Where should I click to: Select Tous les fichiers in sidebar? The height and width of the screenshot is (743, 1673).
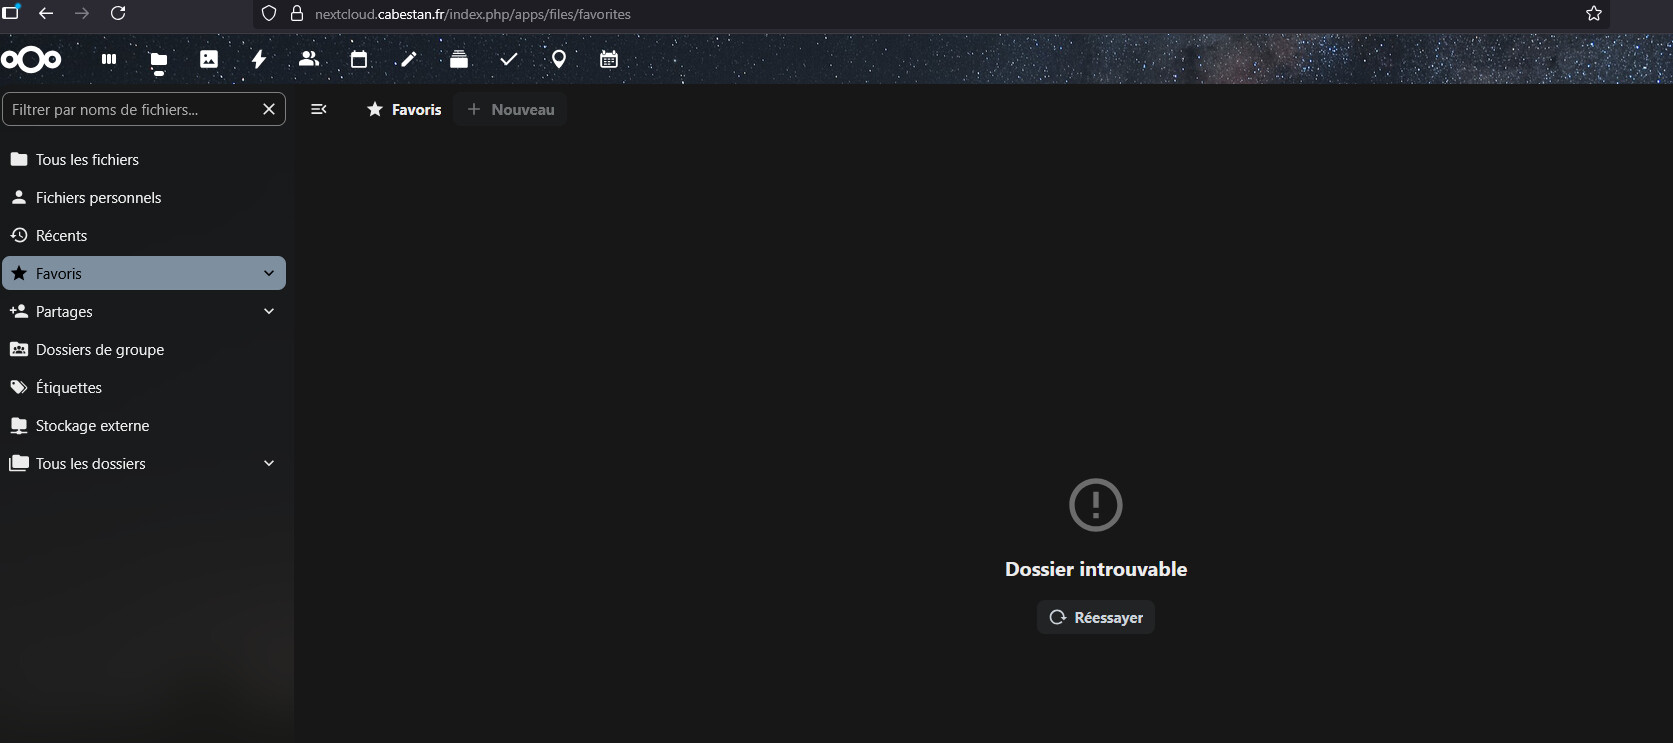[87, 159]
